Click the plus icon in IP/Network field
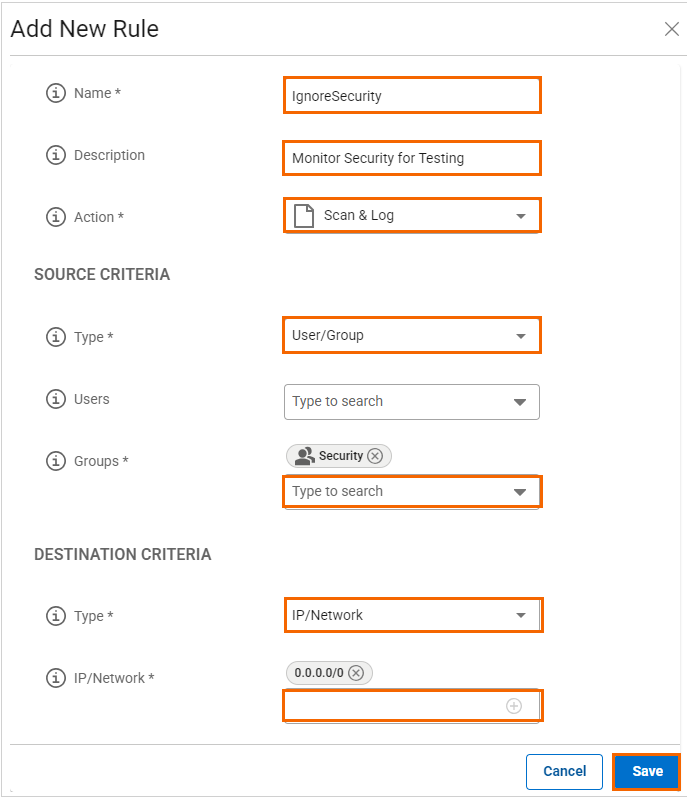 pyautogui.click(x=514, y=706)
